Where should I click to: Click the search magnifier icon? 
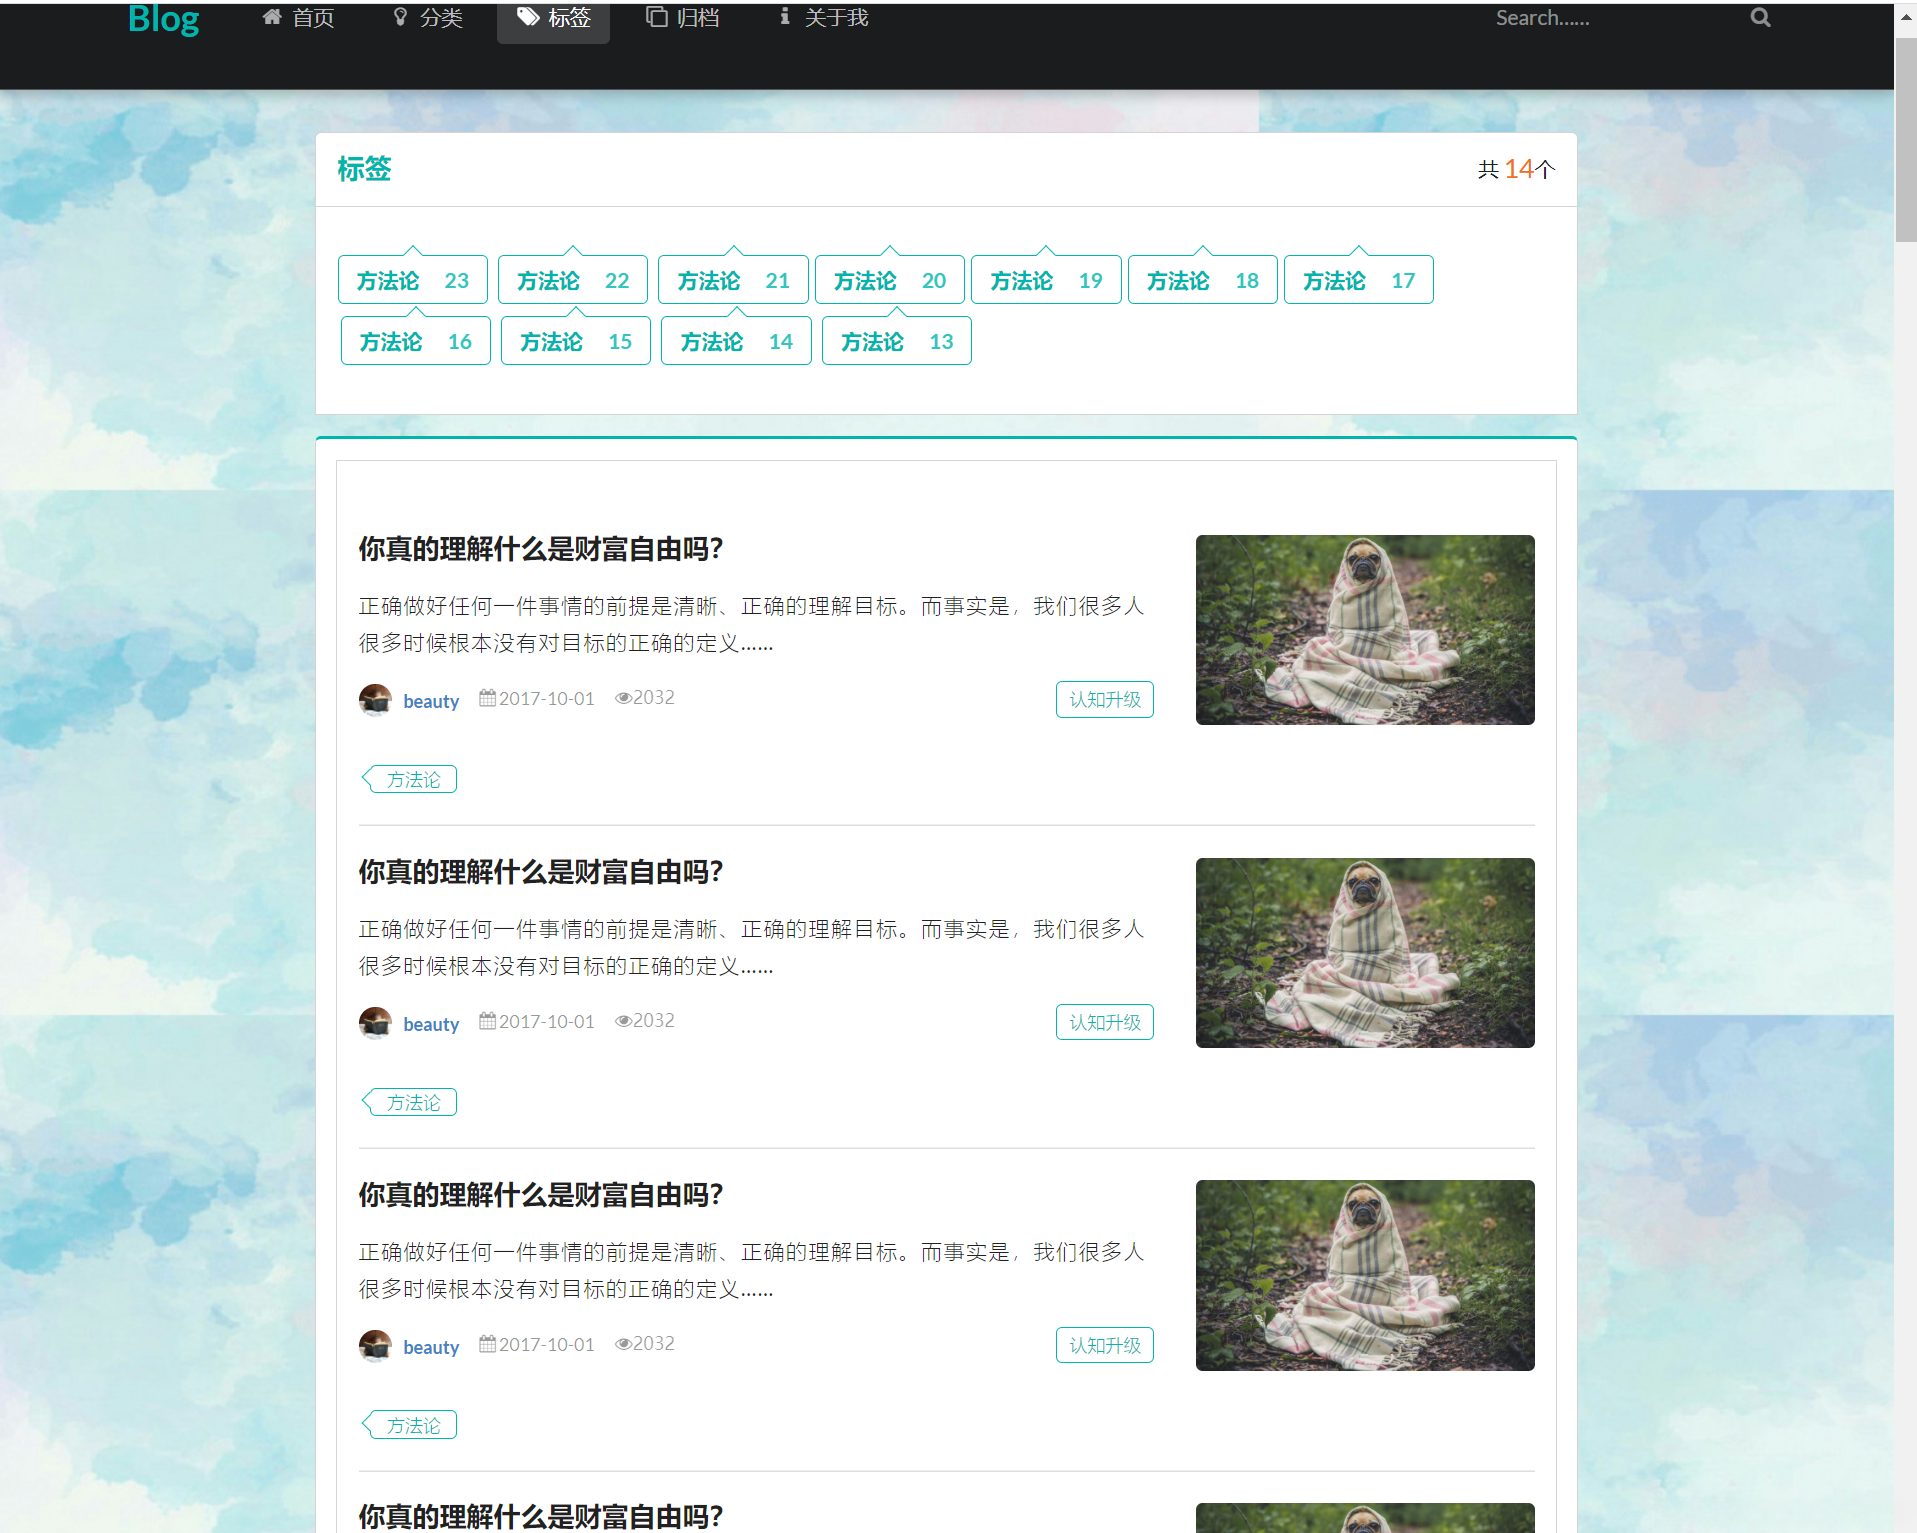pos(1758,17)
